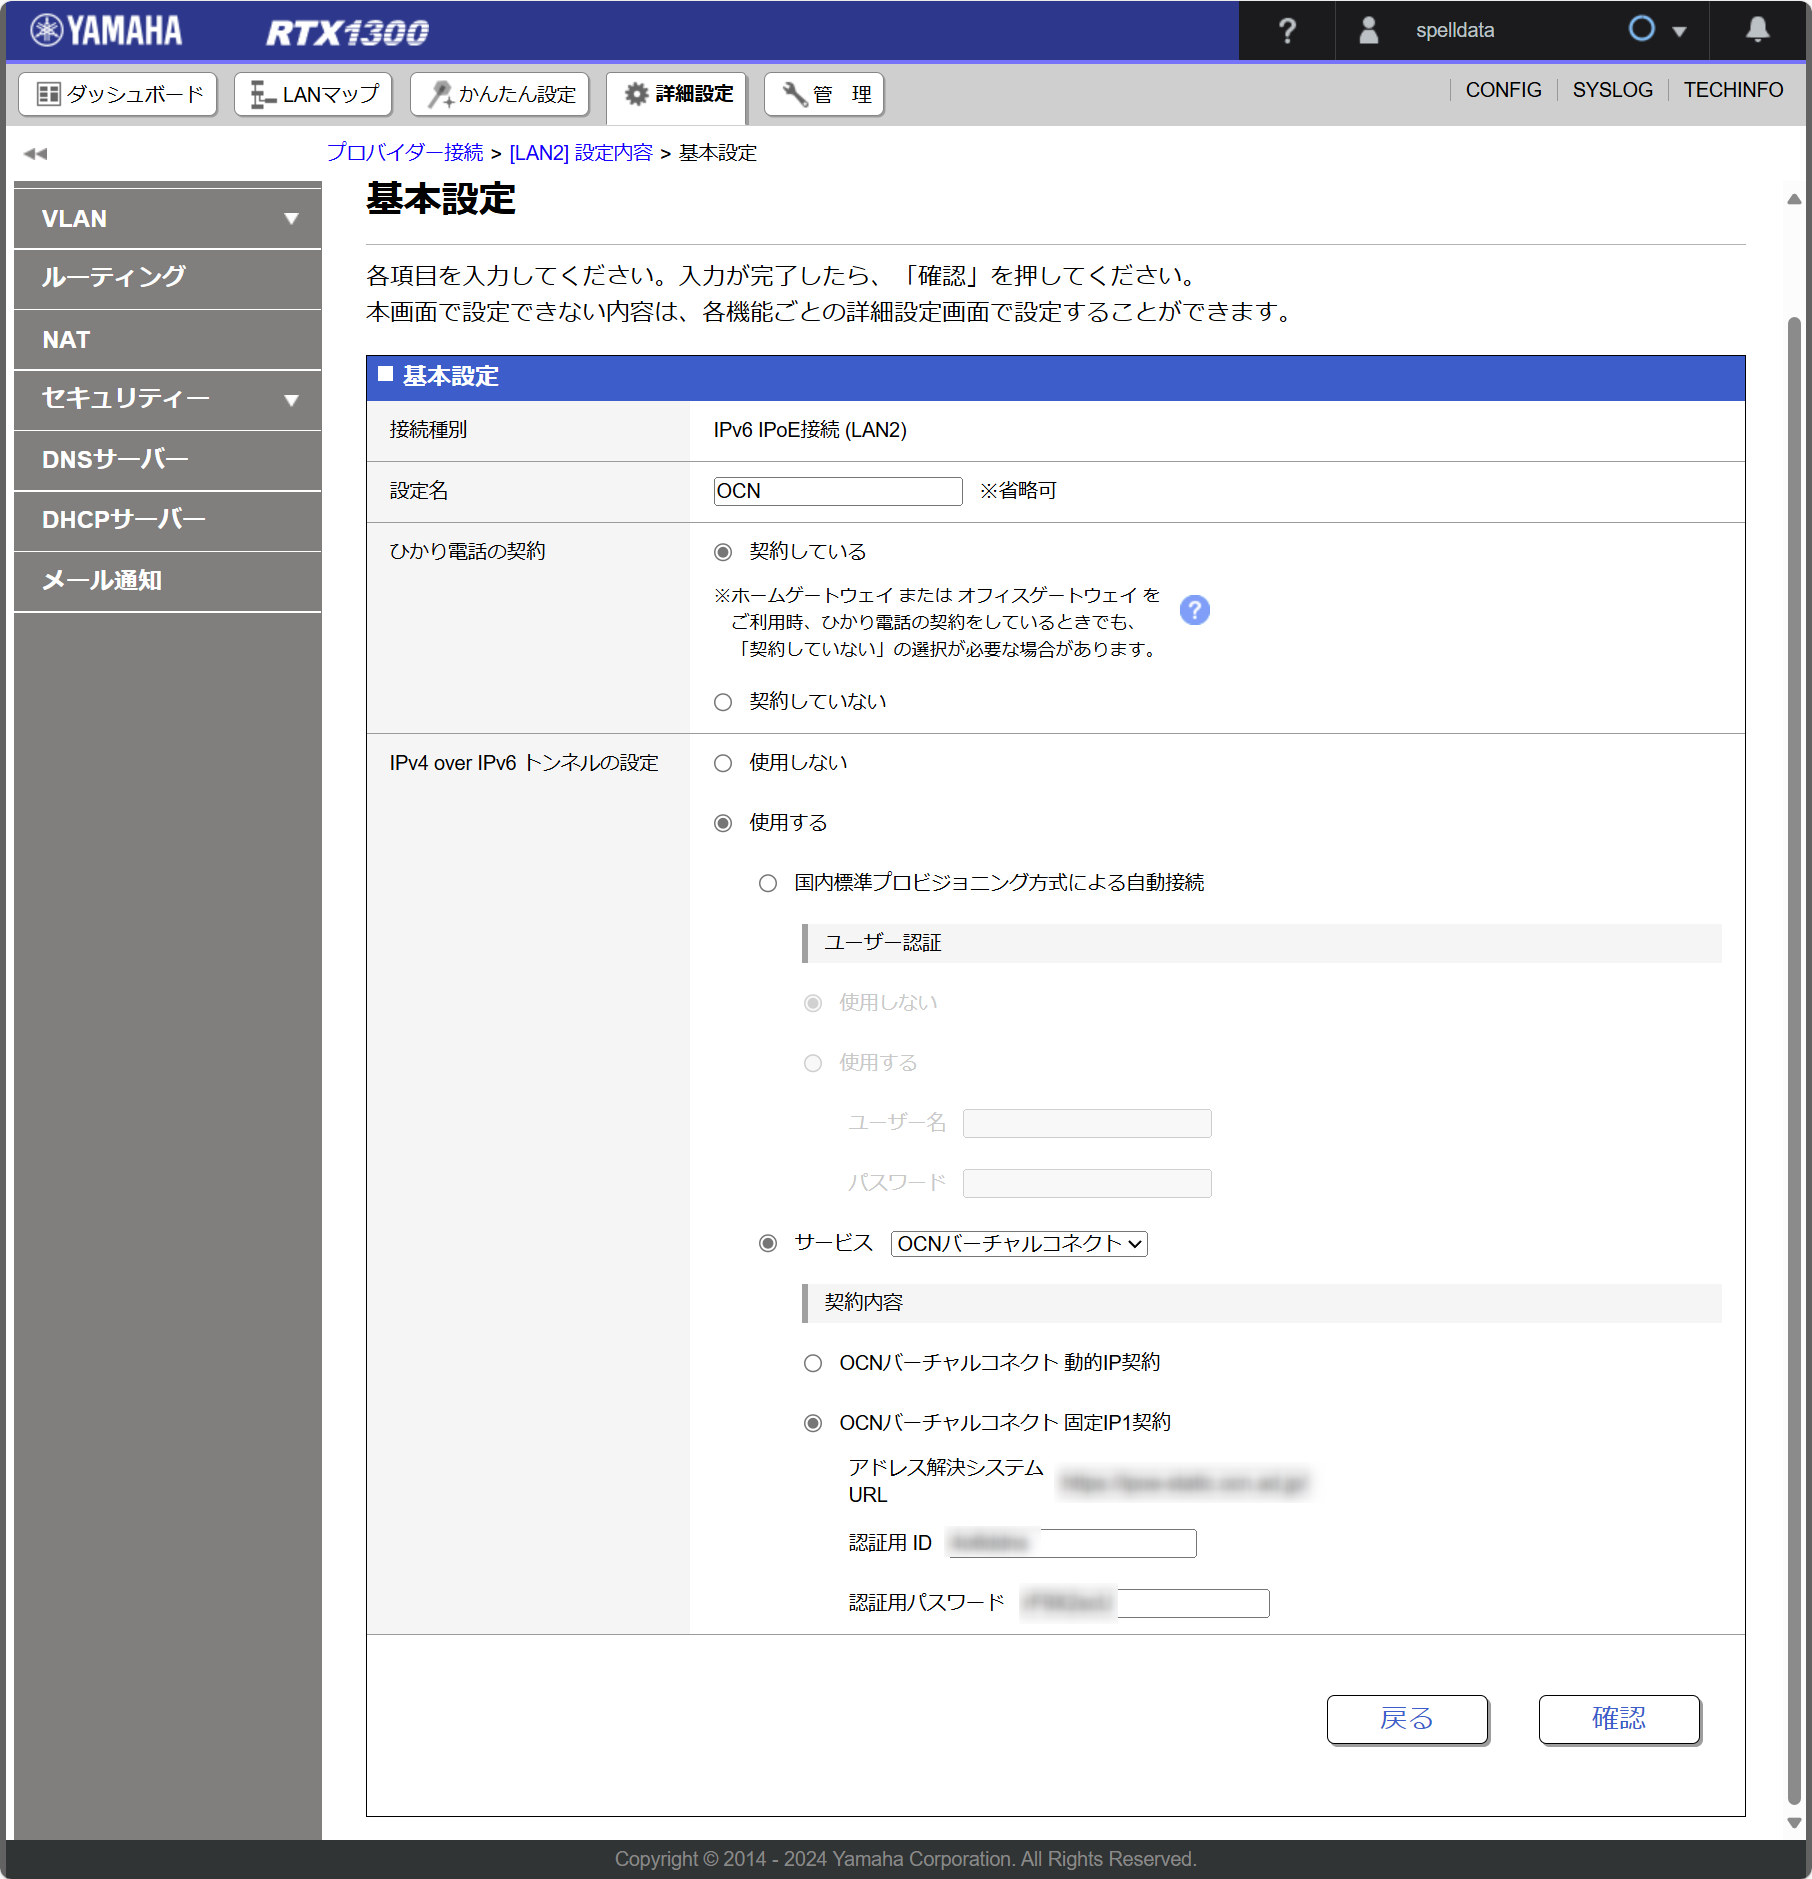
Task: Click the user account icon
Action: (x=1368, y=31)
